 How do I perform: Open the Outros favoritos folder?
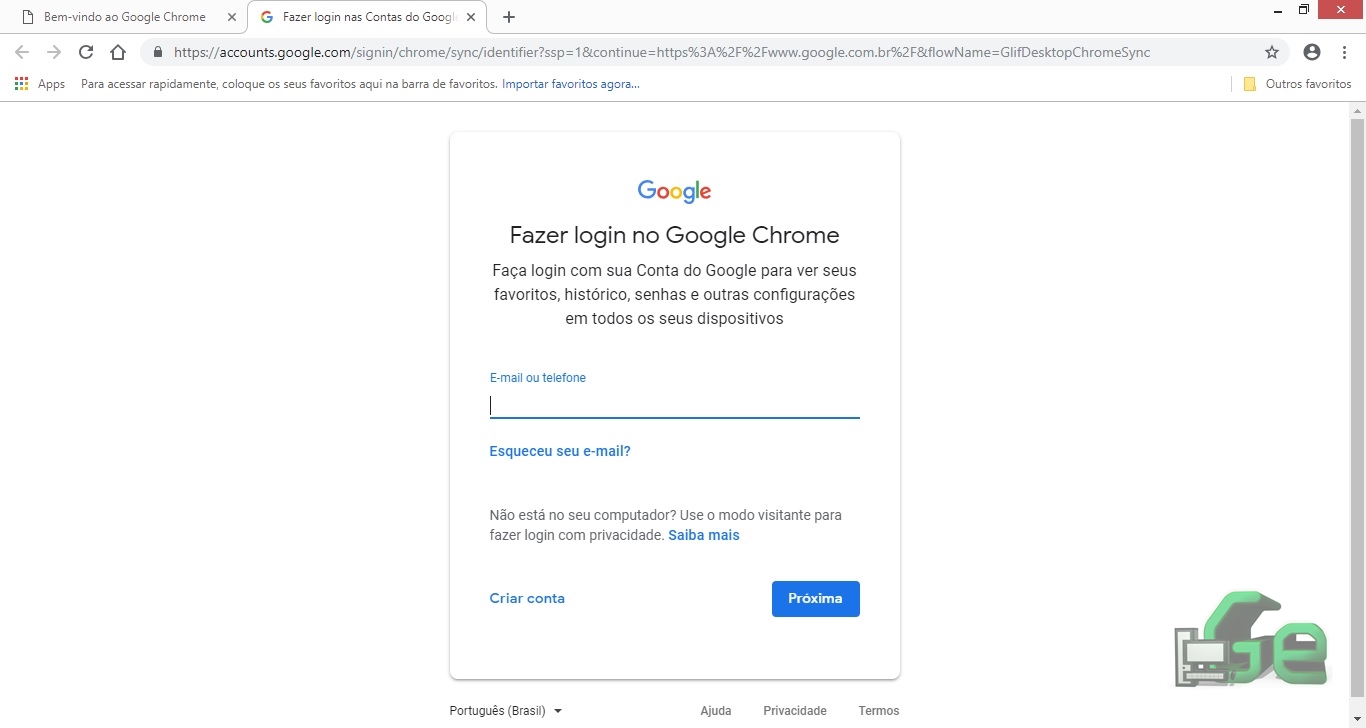pyautogui.click(x=1297, y=84)
